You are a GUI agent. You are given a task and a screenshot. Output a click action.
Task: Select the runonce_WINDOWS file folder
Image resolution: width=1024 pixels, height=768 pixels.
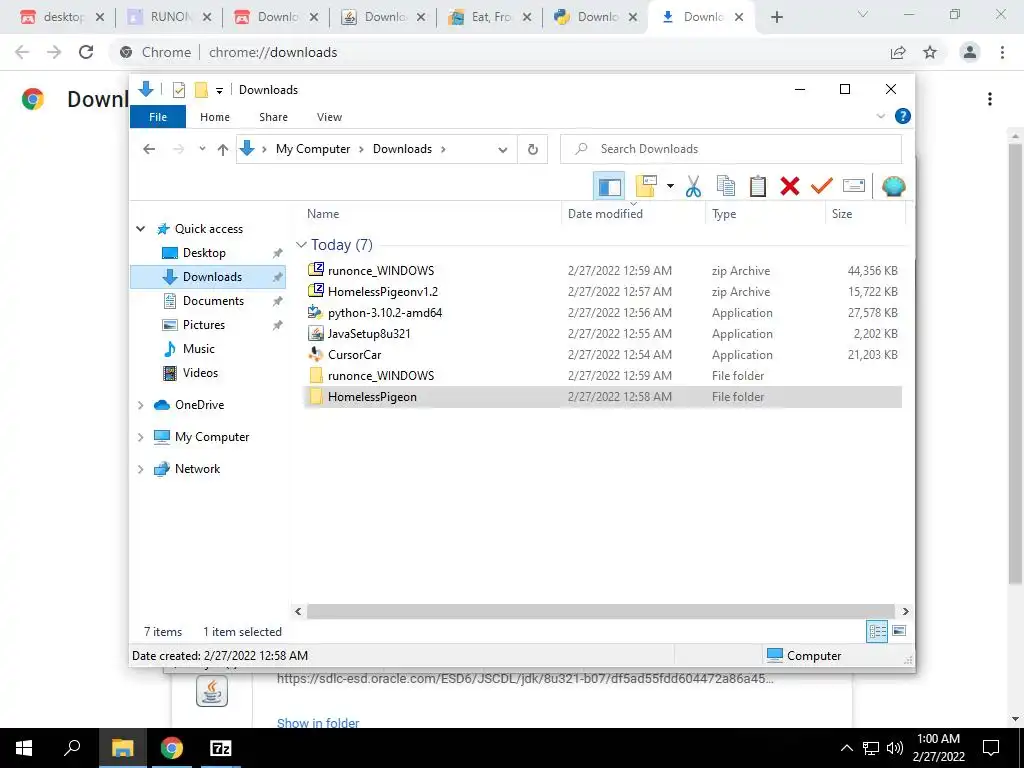pyautogui.click(x=381, y=376)
